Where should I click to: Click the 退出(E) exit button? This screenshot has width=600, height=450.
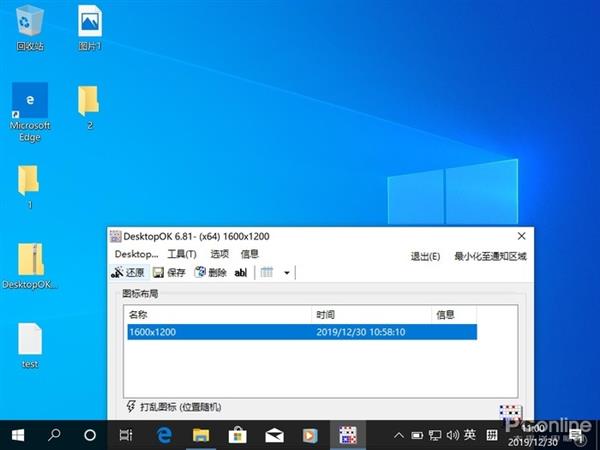pos(425,256)
